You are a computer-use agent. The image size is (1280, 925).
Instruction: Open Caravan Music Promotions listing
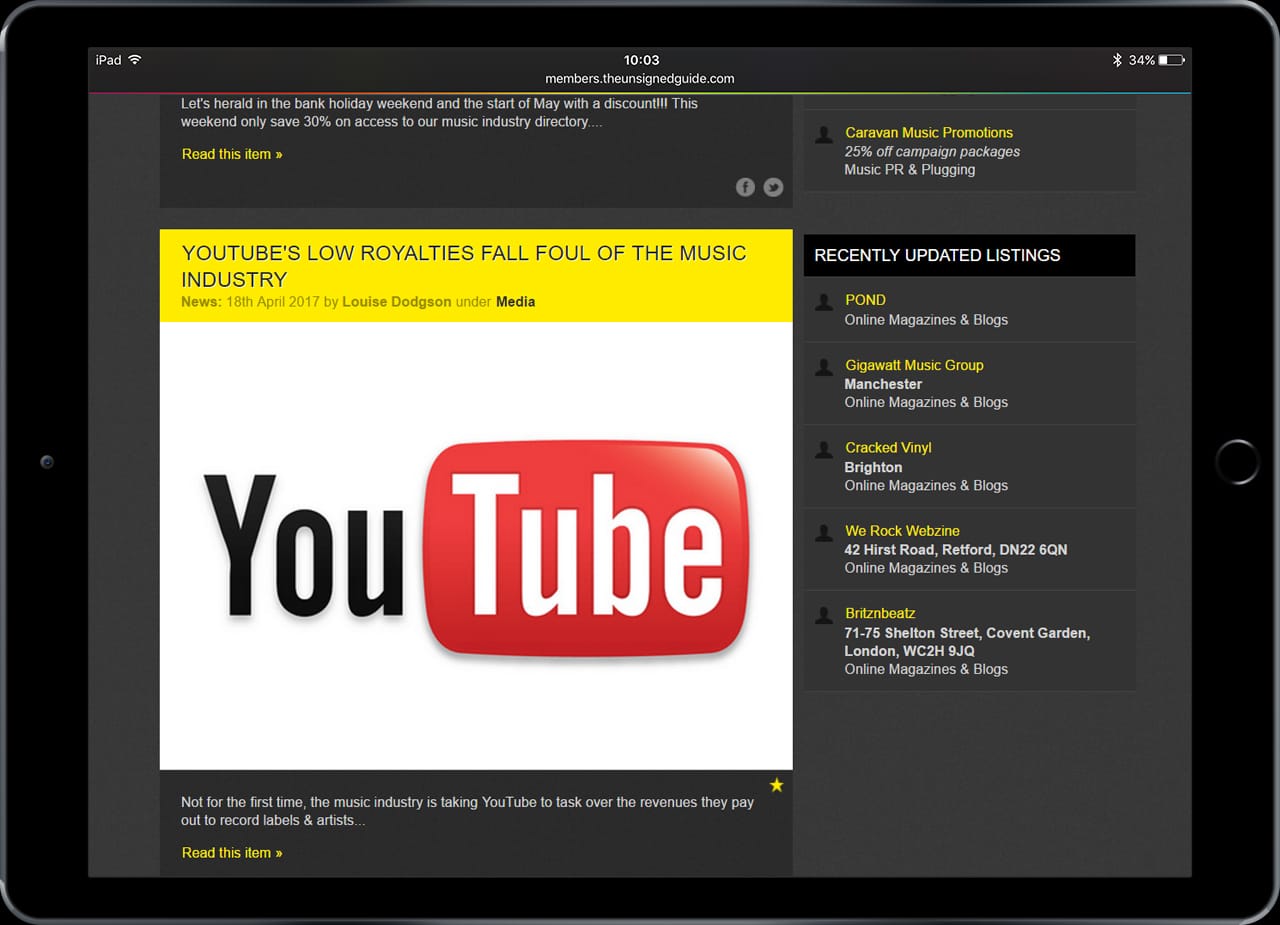(x=929, y=132)
